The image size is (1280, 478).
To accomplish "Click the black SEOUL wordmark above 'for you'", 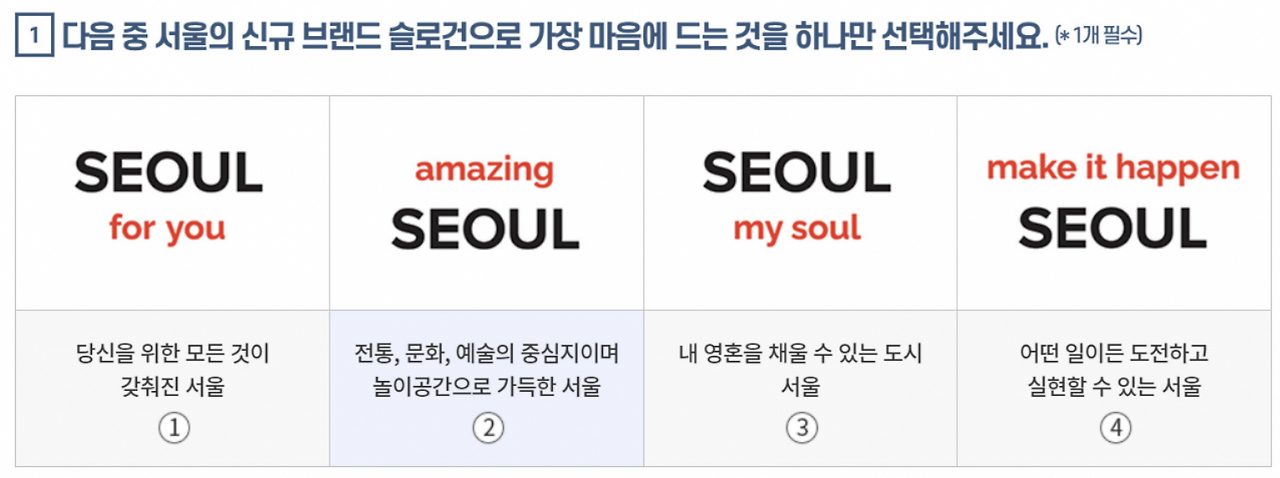I will (169, 173).
